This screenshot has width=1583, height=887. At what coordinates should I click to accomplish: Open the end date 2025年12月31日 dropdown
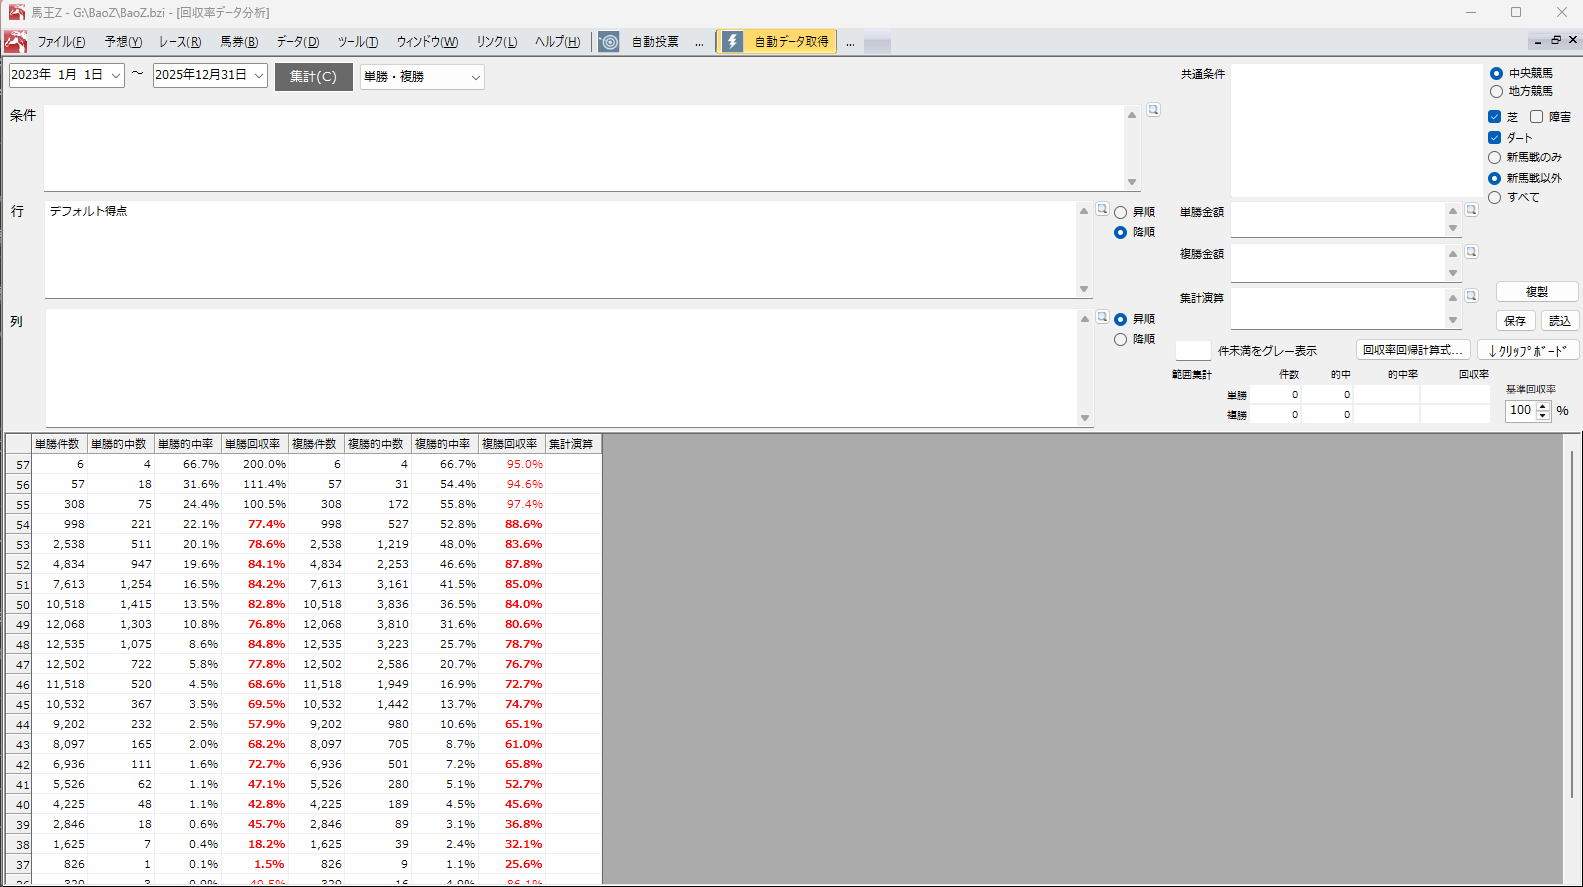click(x=259, y=75)
